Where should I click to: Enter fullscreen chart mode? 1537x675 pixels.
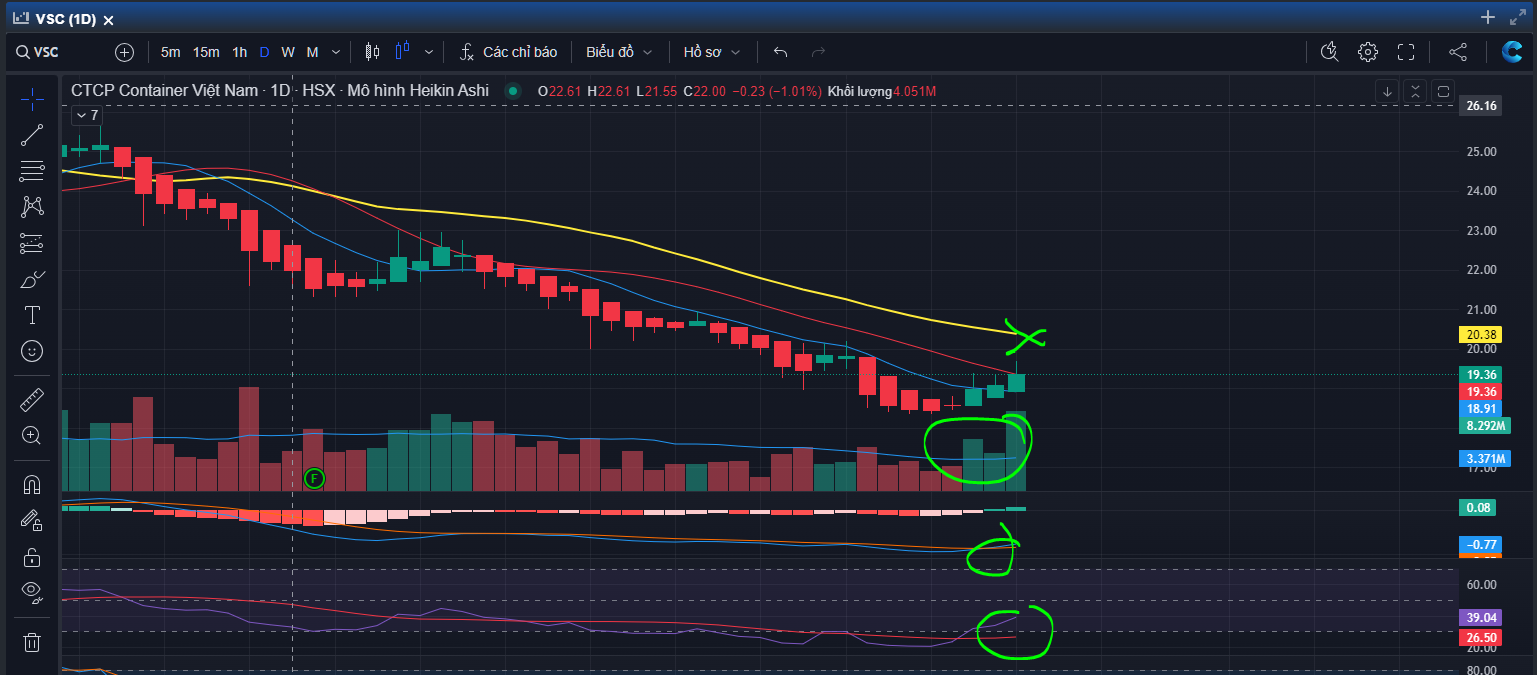pyautogui.click(x=1406, y=52)
